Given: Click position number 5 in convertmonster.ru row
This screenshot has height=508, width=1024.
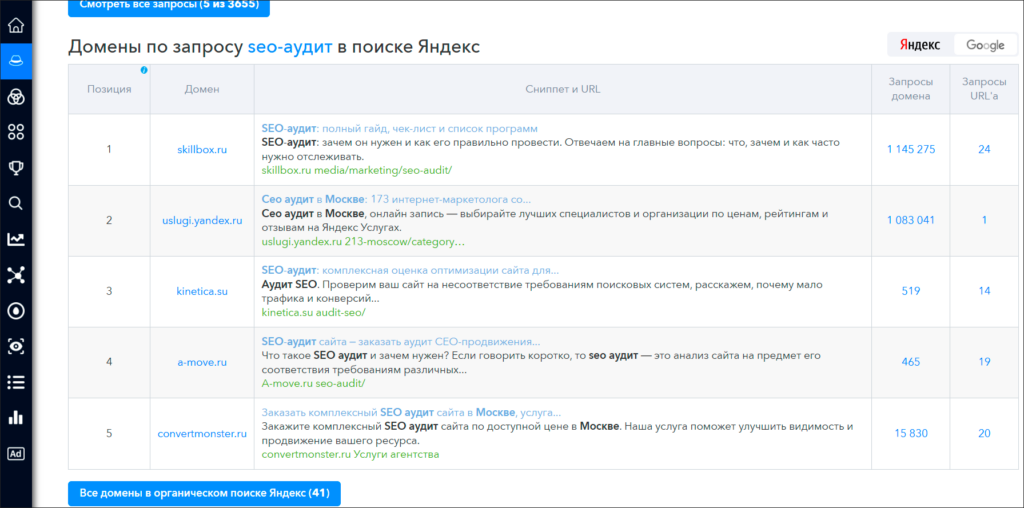Looking at the screenshot, I should pyautogui.click(x=109, y=434).
